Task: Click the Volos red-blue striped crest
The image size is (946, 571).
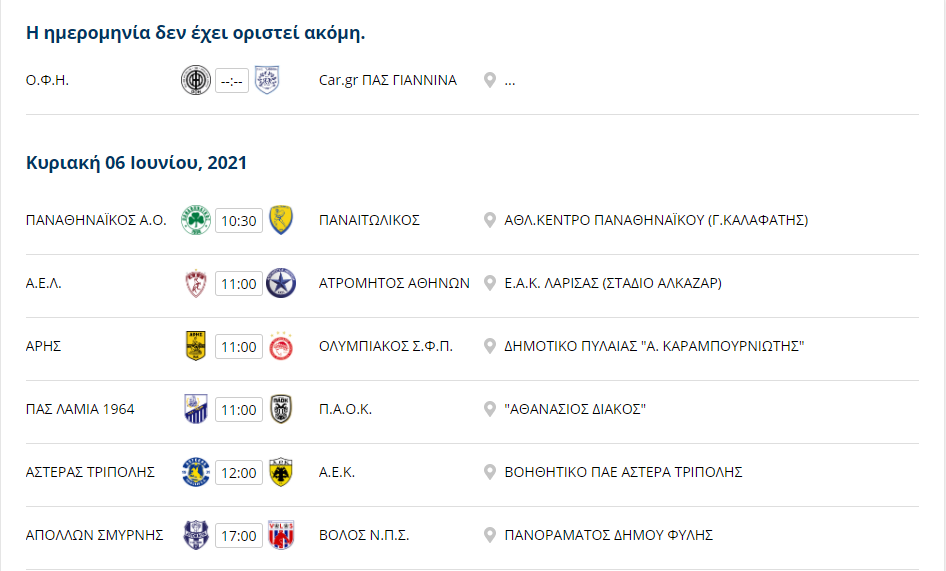Action: pos(281,535)
